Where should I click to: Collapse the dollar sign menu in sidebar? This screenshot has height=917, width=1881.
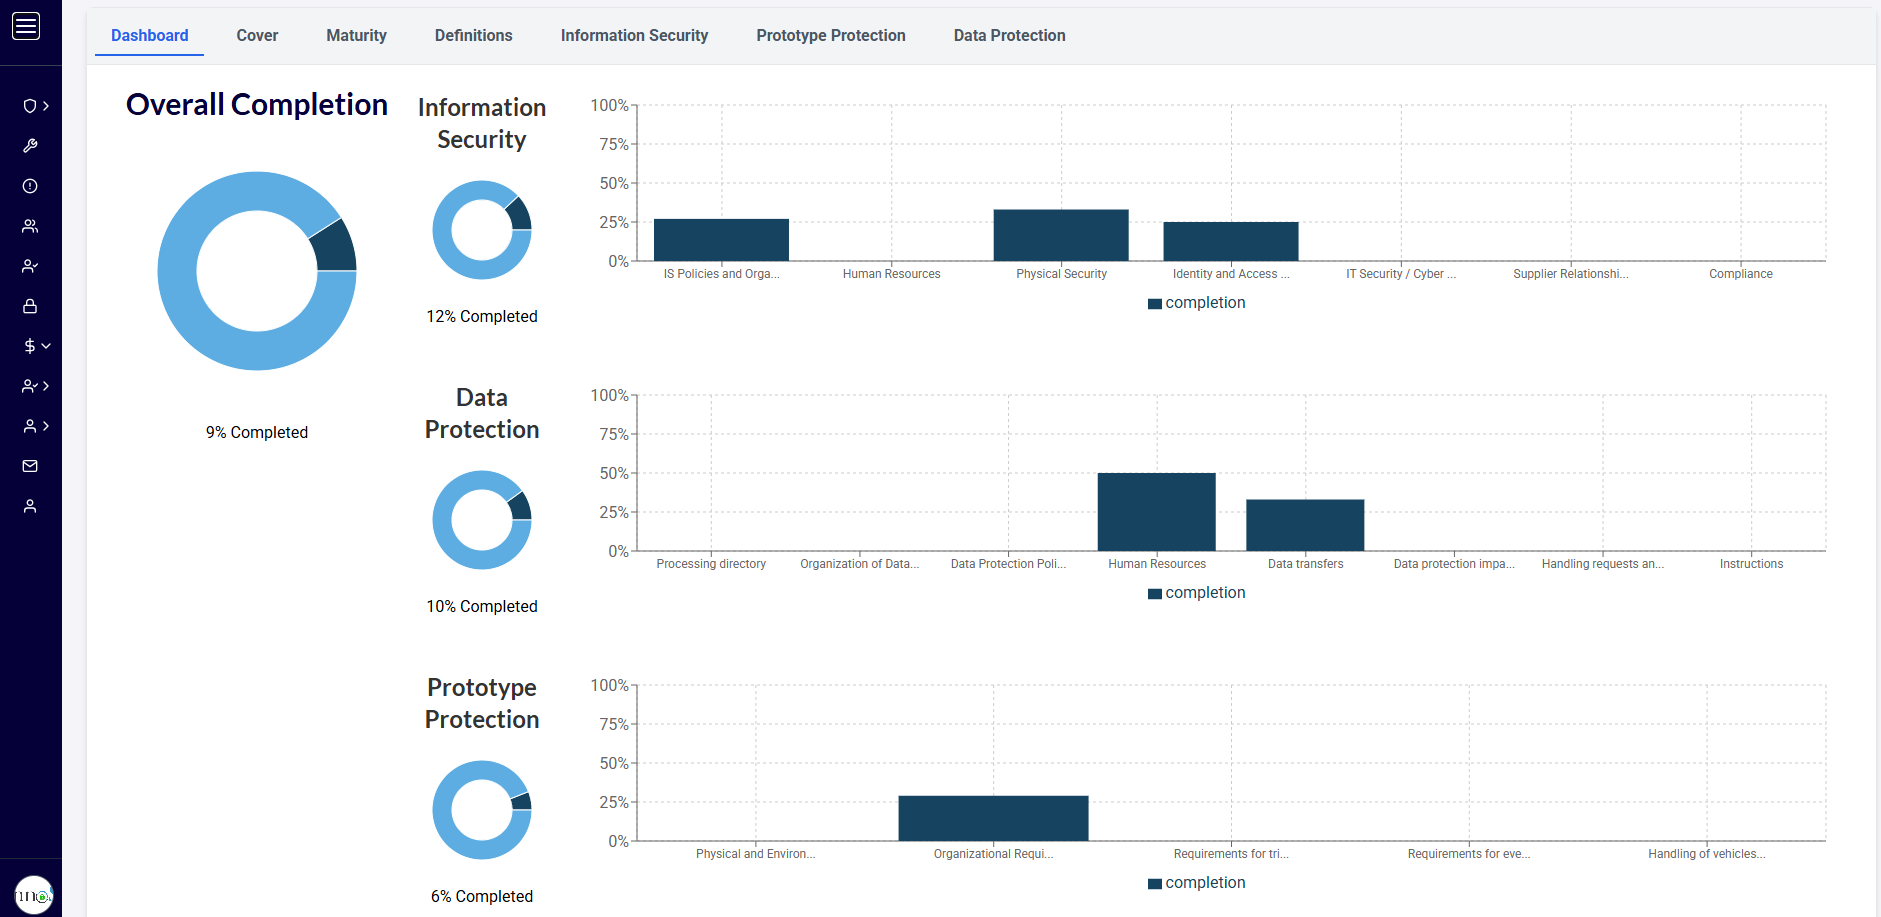click(36, 346)
